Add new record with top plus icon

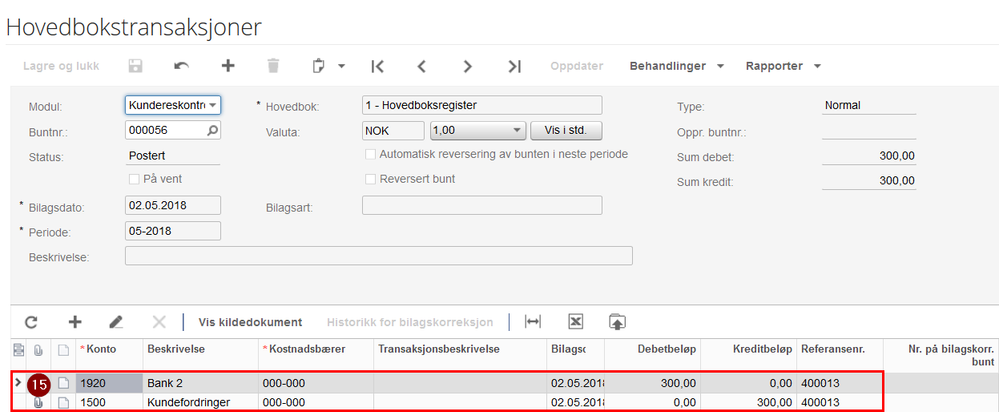[228, 66]
